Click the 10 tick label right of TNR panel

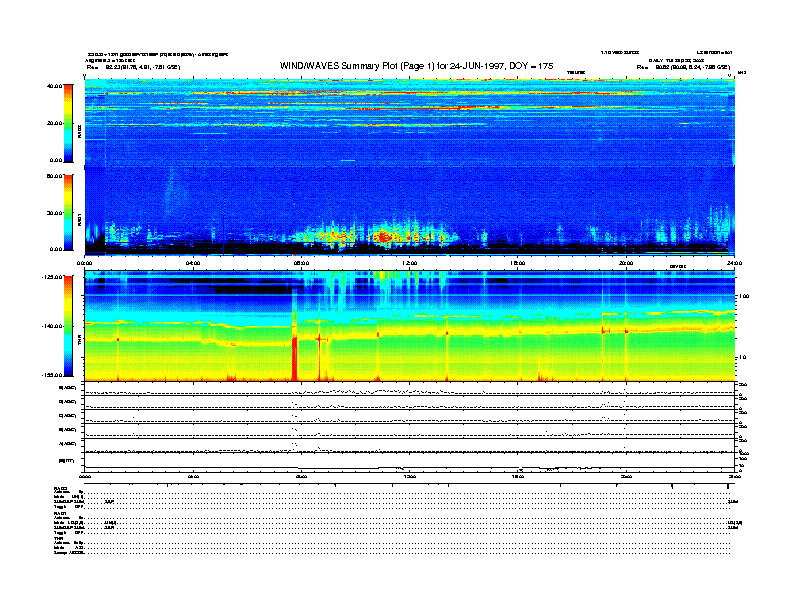[x=743, y=357]
